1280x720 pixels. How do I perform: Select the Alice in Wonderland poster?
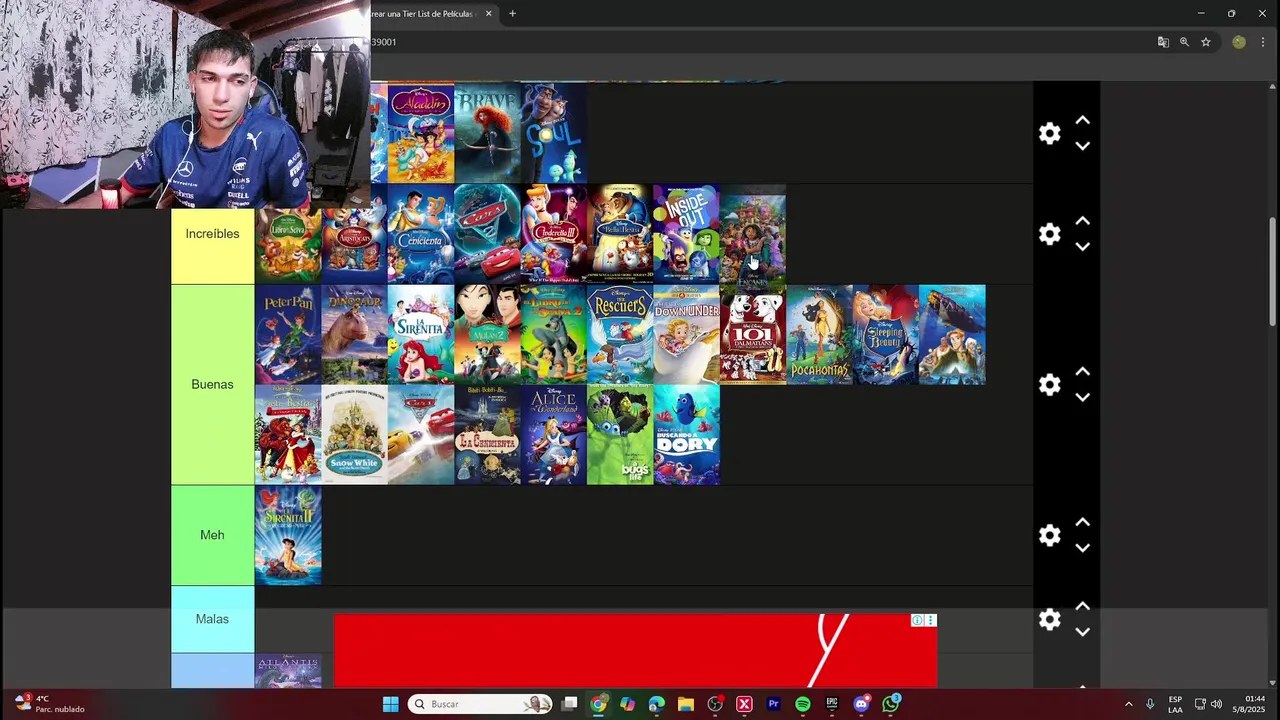click(x=553, y=435)
